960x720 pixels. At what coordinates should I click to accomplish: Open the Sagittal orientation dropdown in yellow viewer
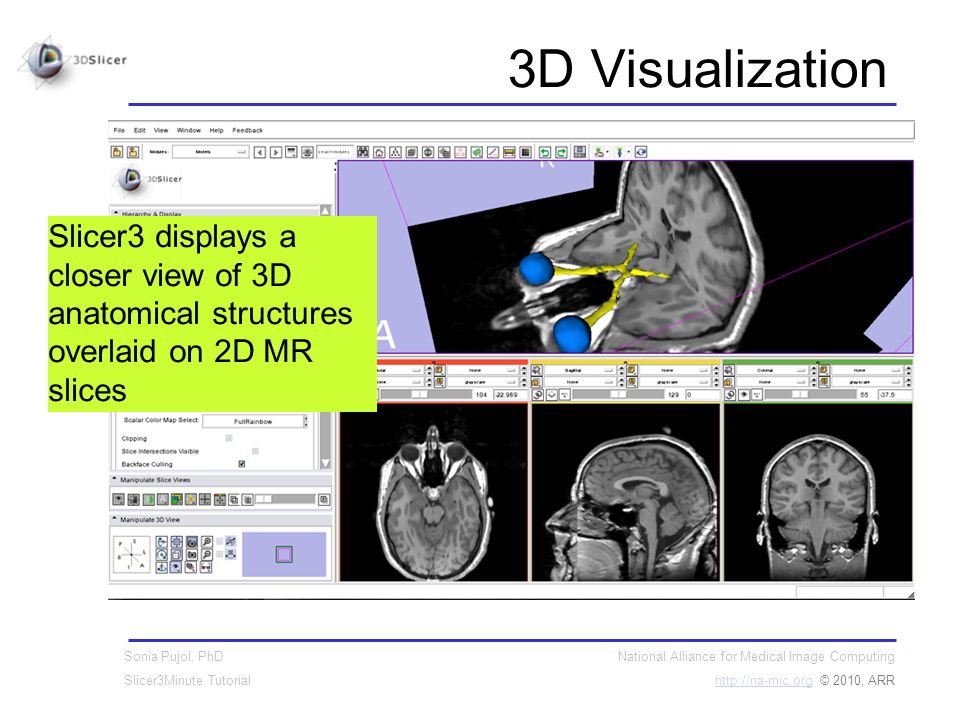tap(579, 370)
